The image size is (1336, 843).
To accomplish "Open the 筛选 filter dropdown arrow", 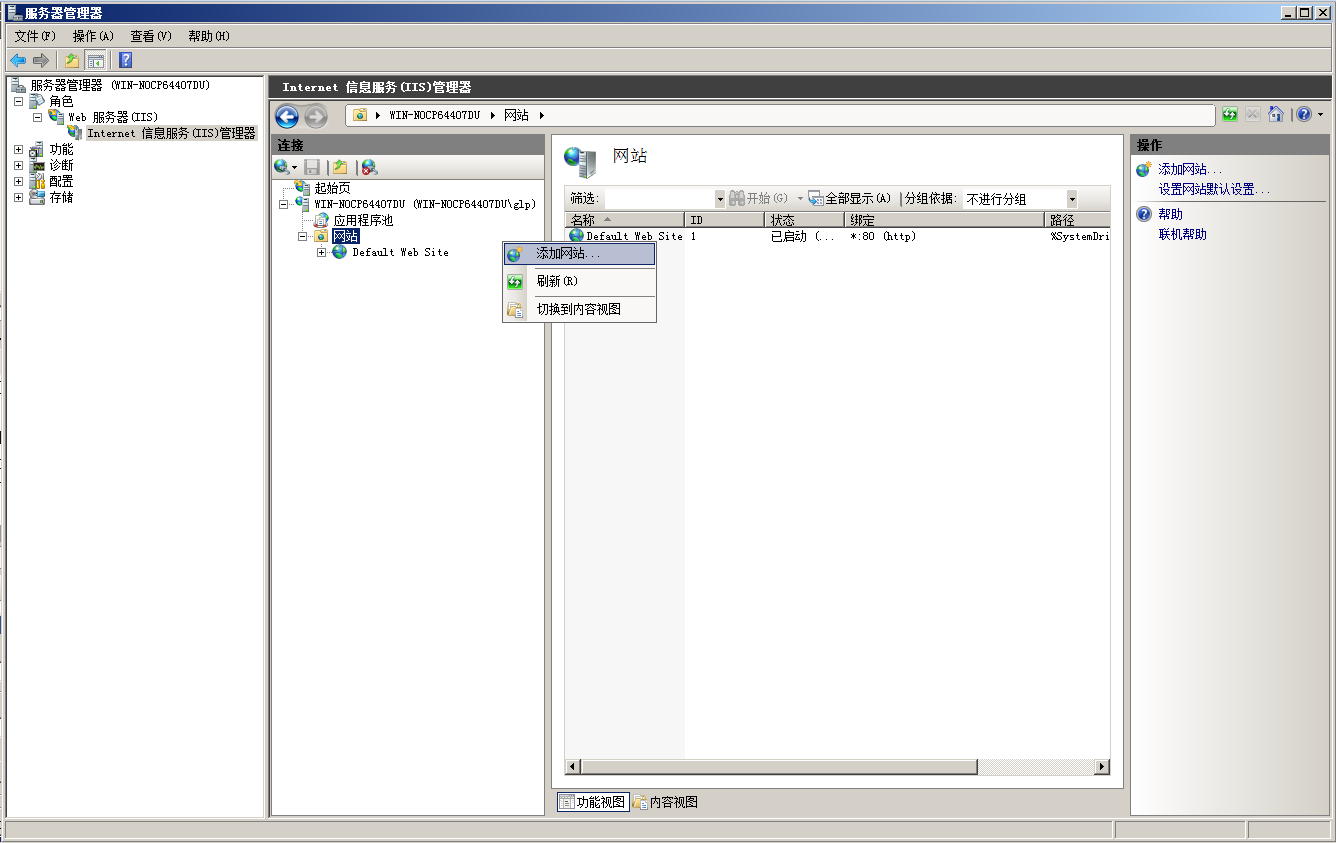I will [x=719, y=199].
